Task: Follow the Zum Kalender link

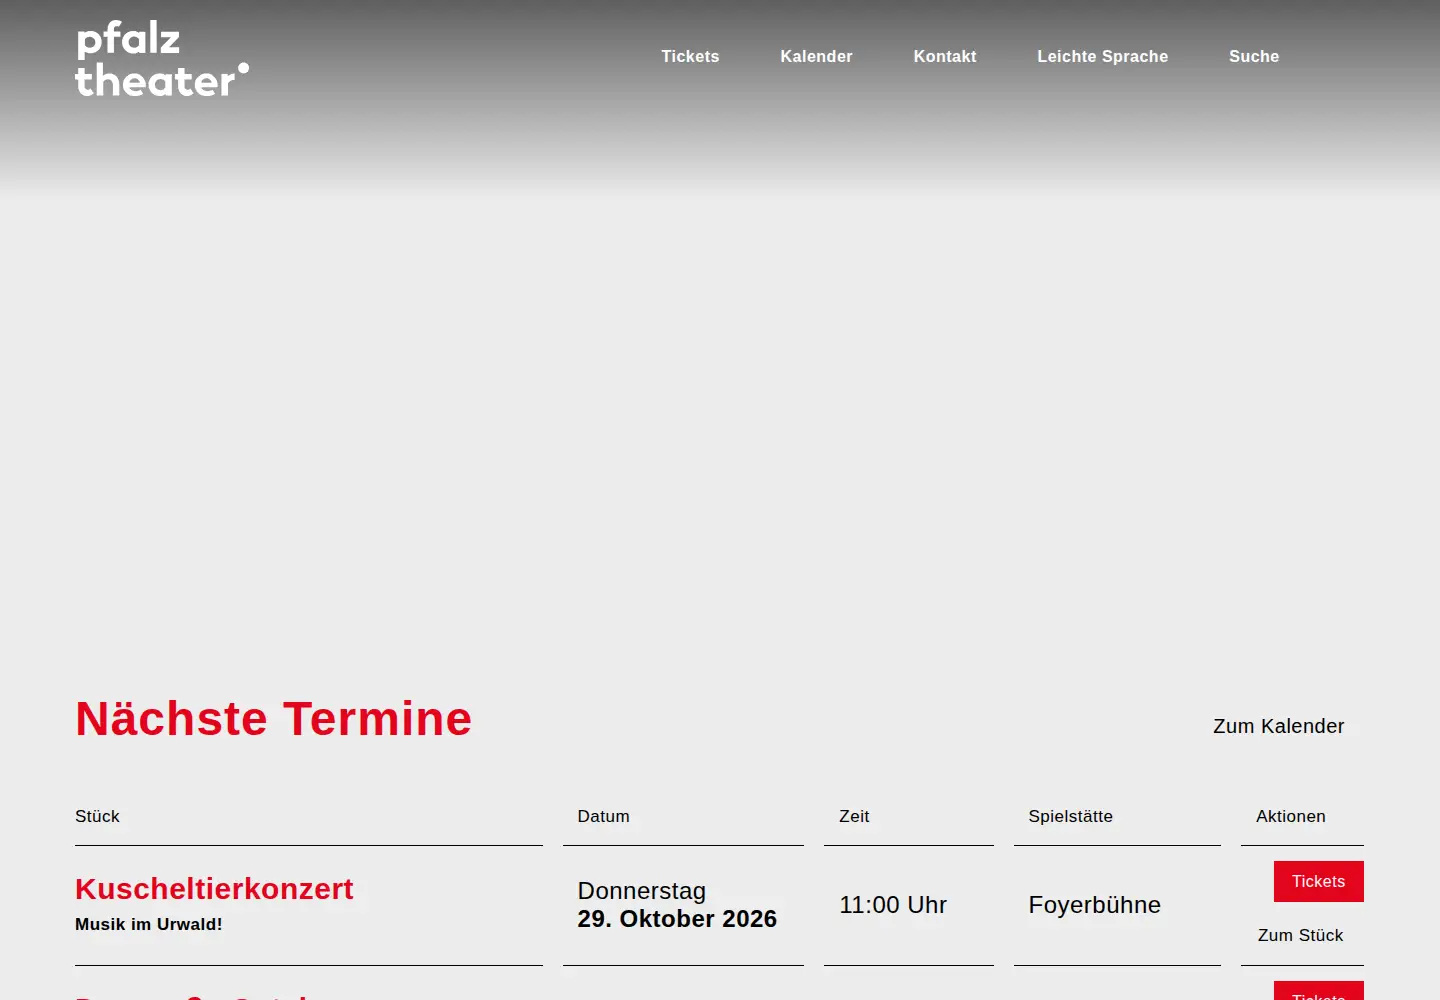Action: click(x=1278, y=726)
